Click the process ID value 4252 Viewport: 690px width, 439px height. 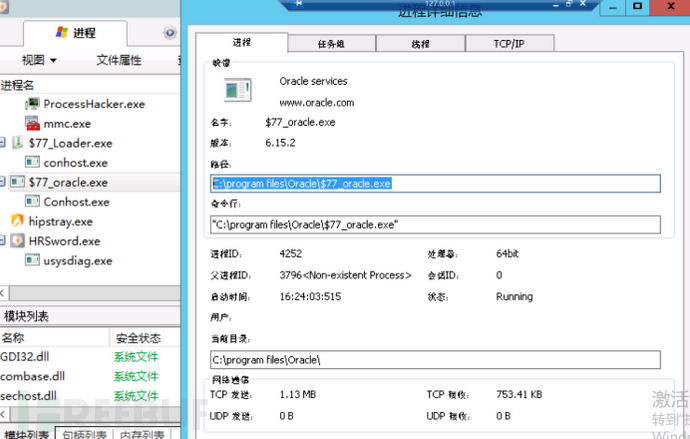291,253
